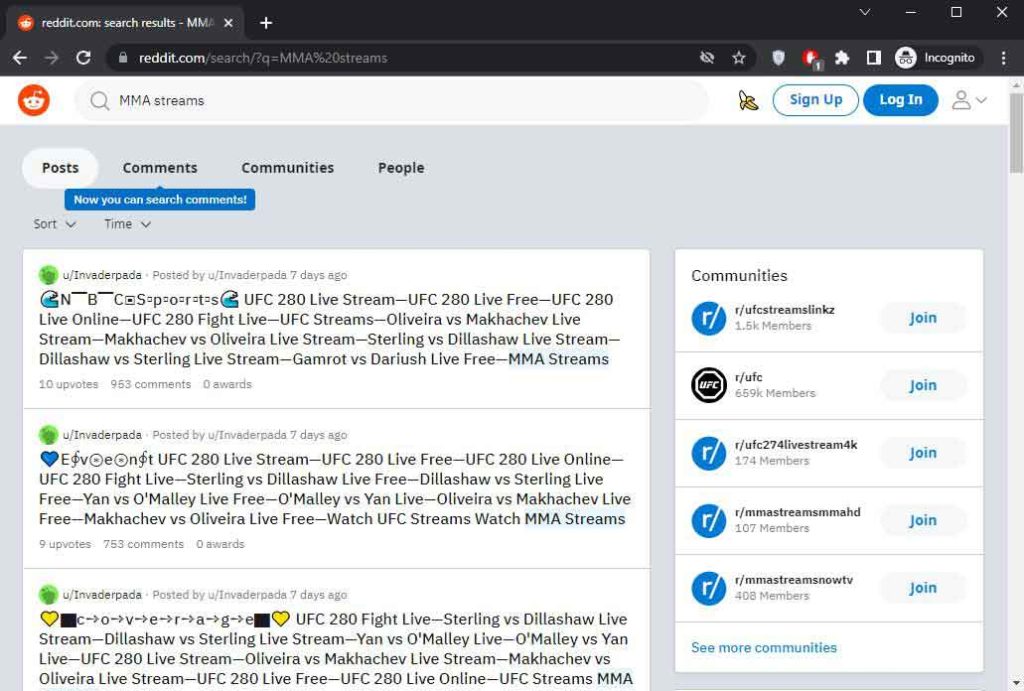Open the NBC Sports UFC 280 Live Stream post

[329, 329]
